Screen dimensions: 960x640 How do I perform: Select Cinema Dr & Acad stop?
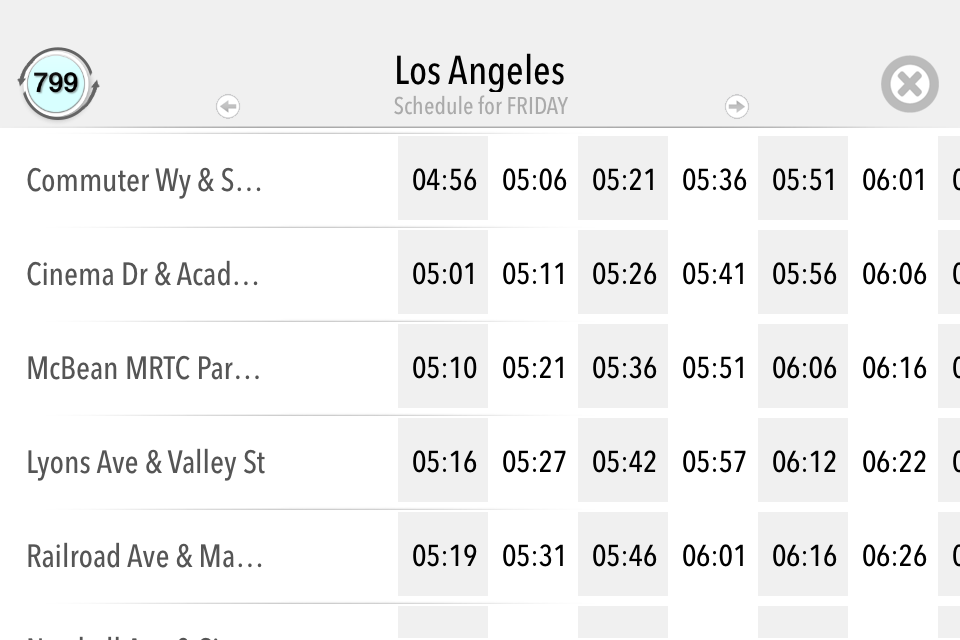[143, 274]
